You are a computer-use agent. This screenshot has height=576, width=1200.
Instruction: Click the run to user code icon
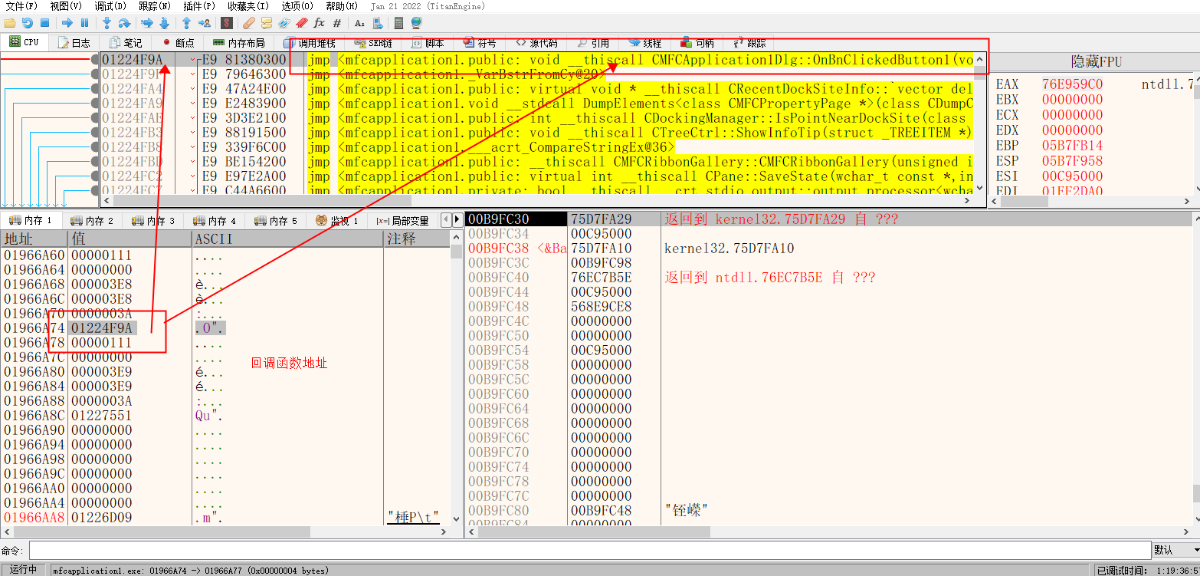204,23
